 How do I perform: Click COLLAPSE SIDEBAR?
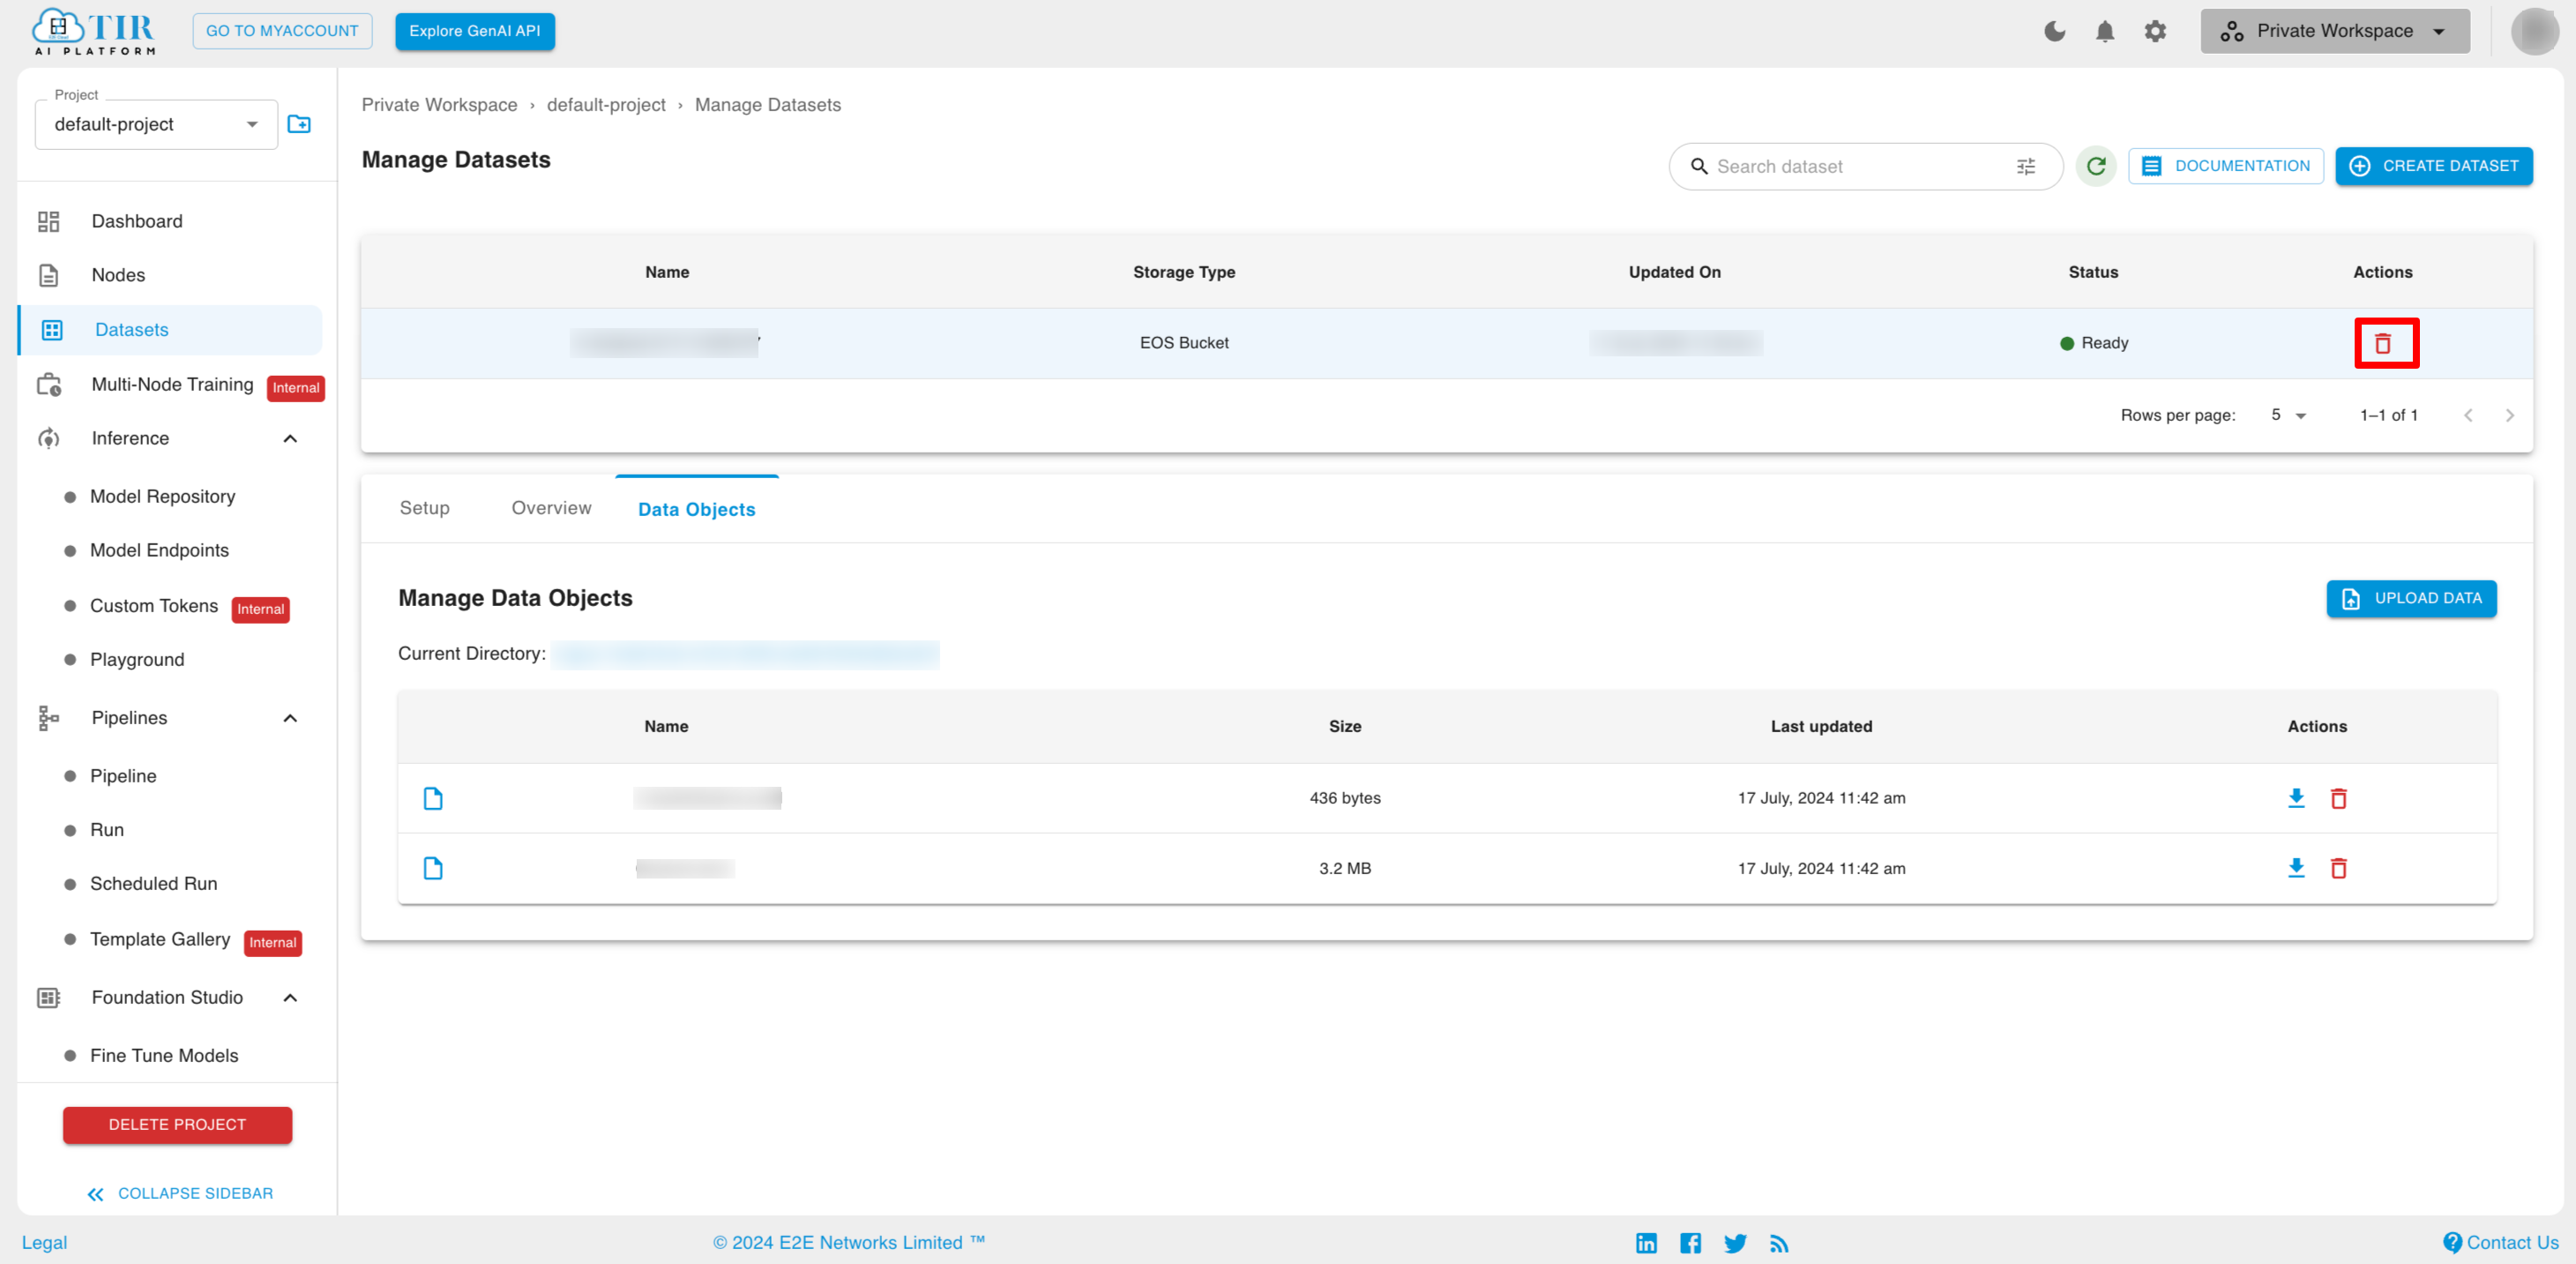click(180, 1193)
